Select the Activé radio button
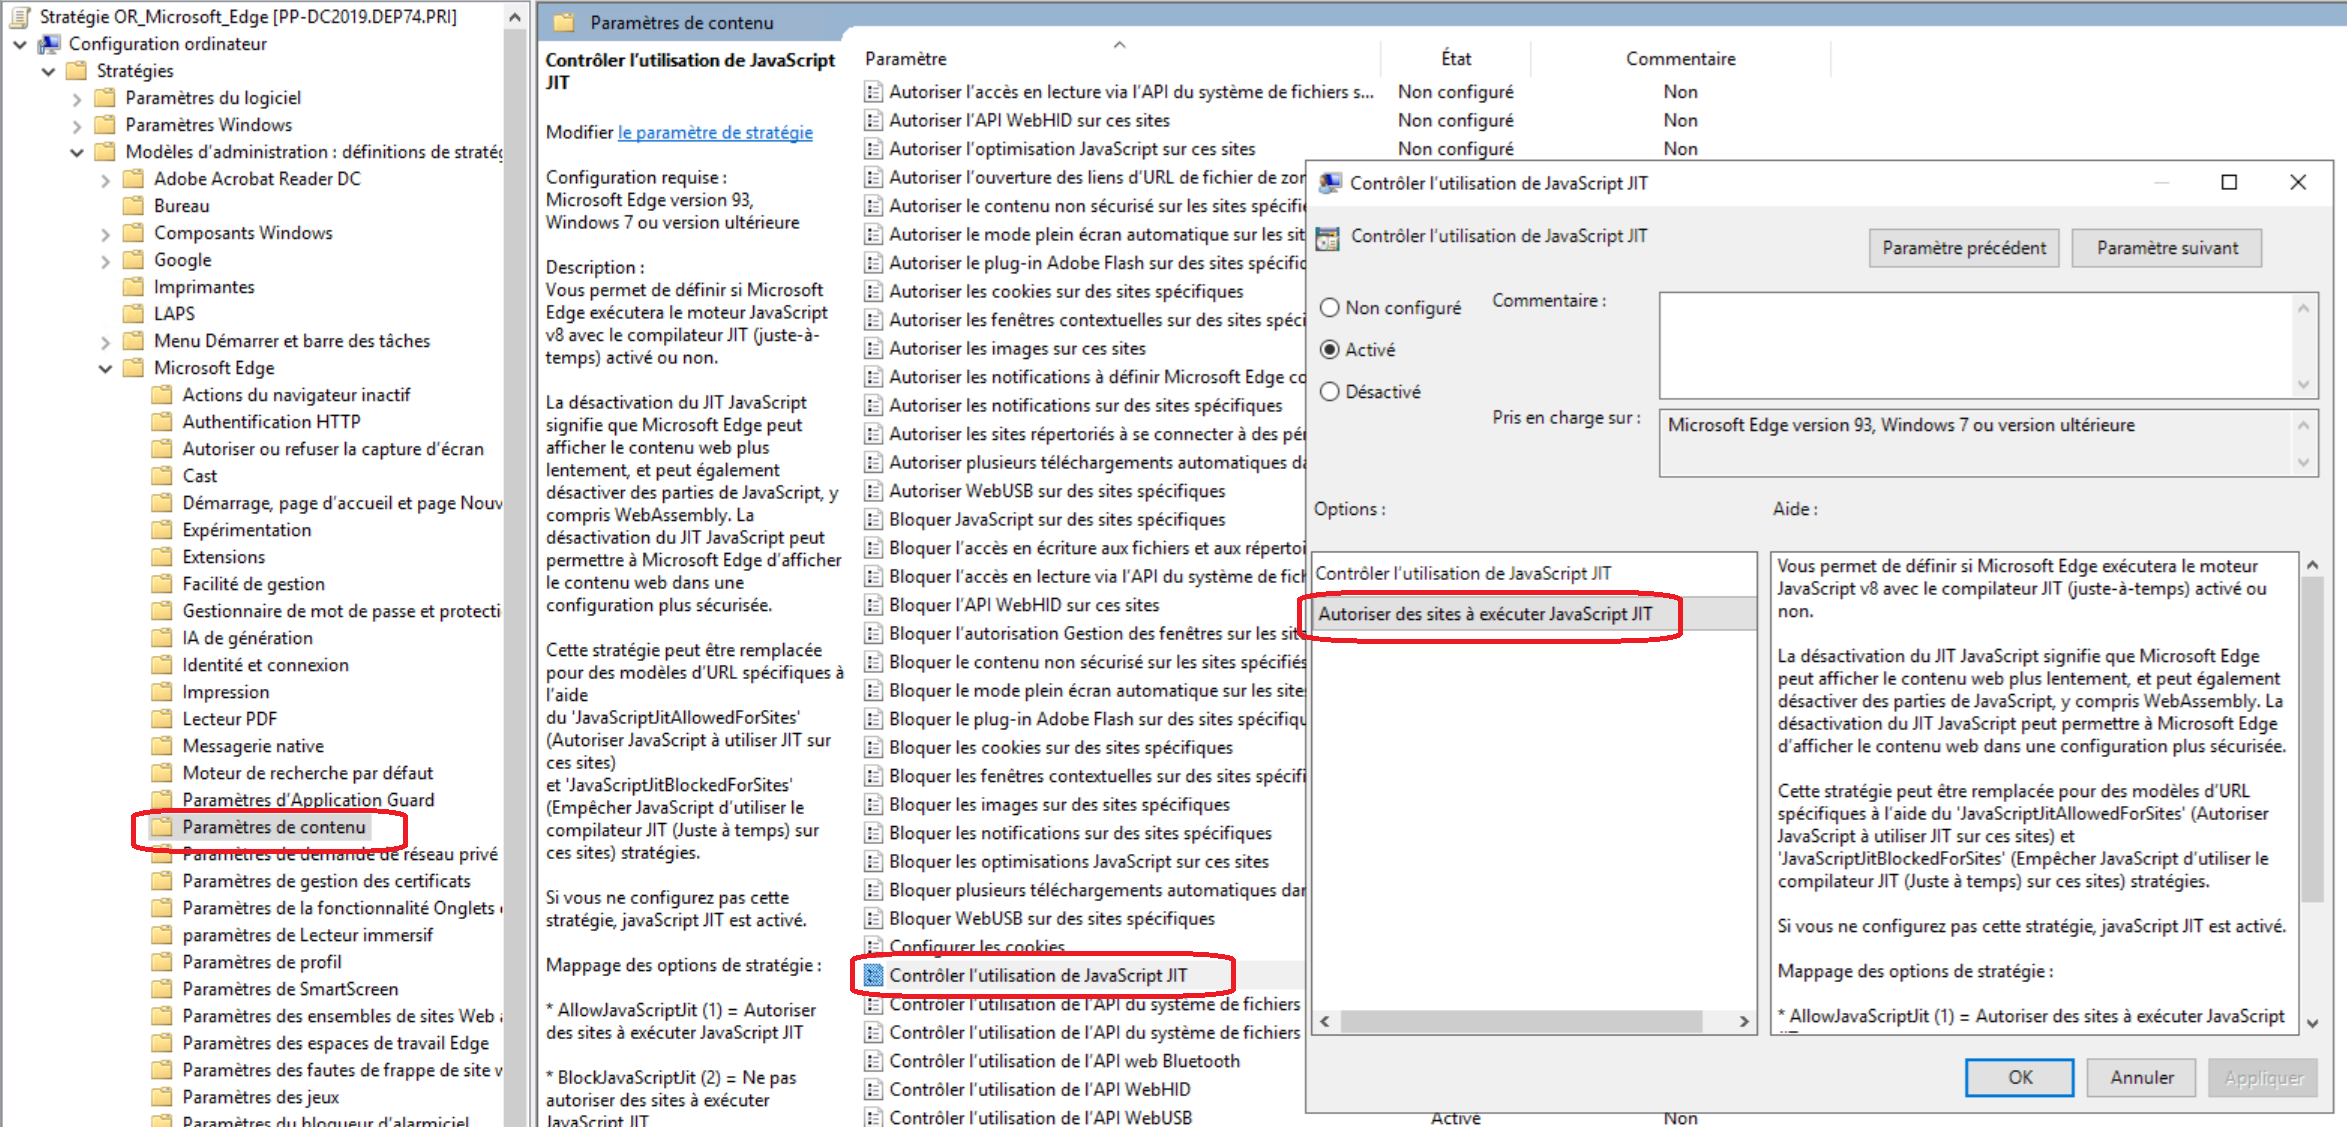Image resolution: width=2347 pixels, height=1127 pixels. tap(1330, 350)
